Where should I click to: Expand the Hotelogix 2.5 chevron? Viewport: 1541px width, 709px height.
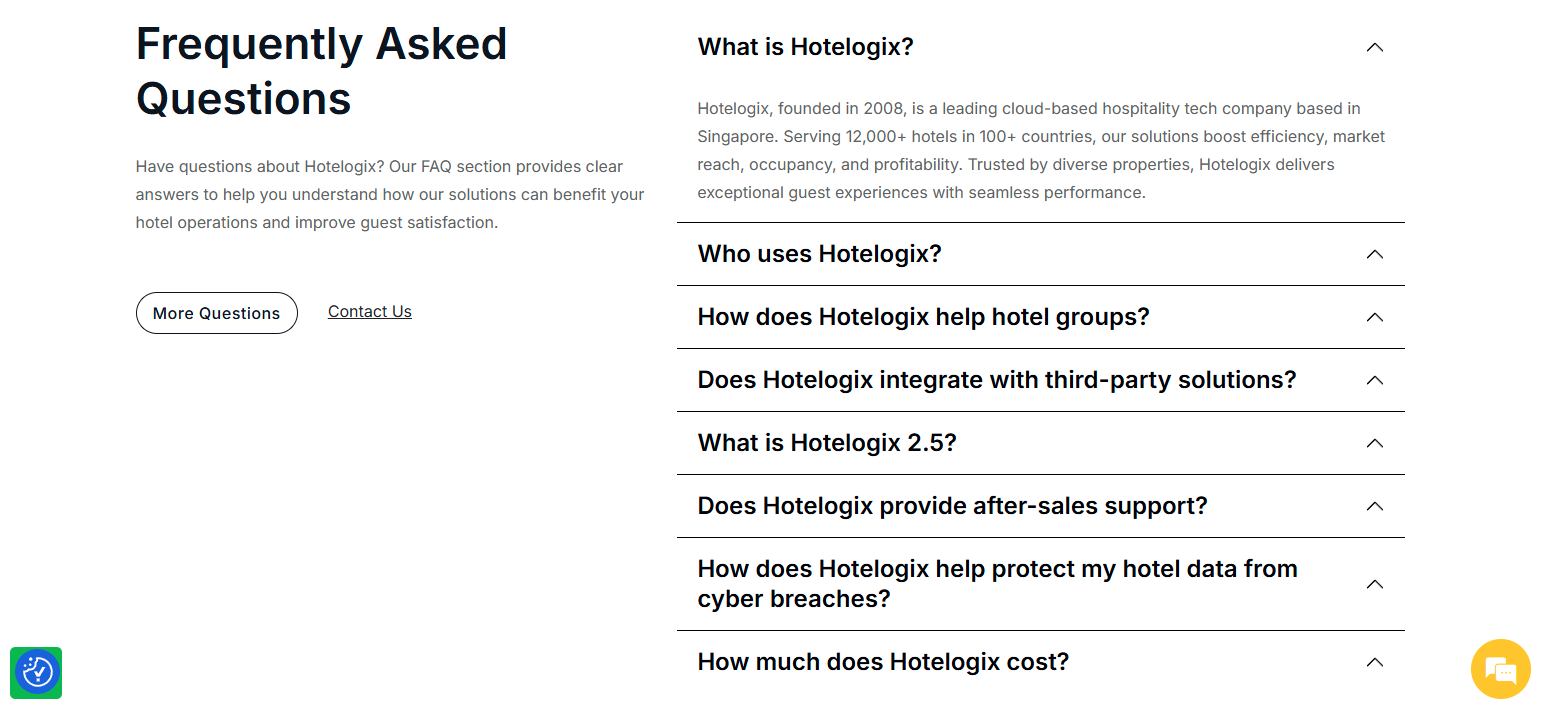[x=1374, y=444]
